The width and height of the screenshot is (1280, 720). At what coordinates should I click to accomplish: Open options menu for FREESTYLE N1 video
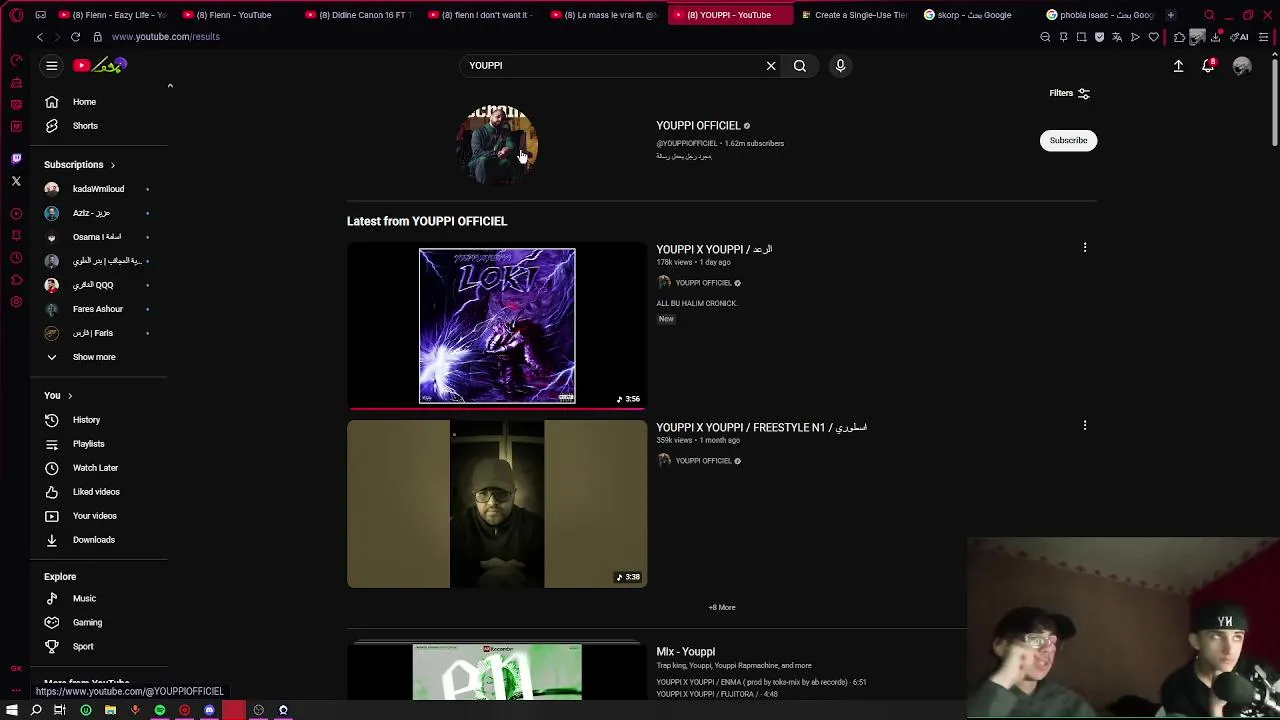(1085, 425)
